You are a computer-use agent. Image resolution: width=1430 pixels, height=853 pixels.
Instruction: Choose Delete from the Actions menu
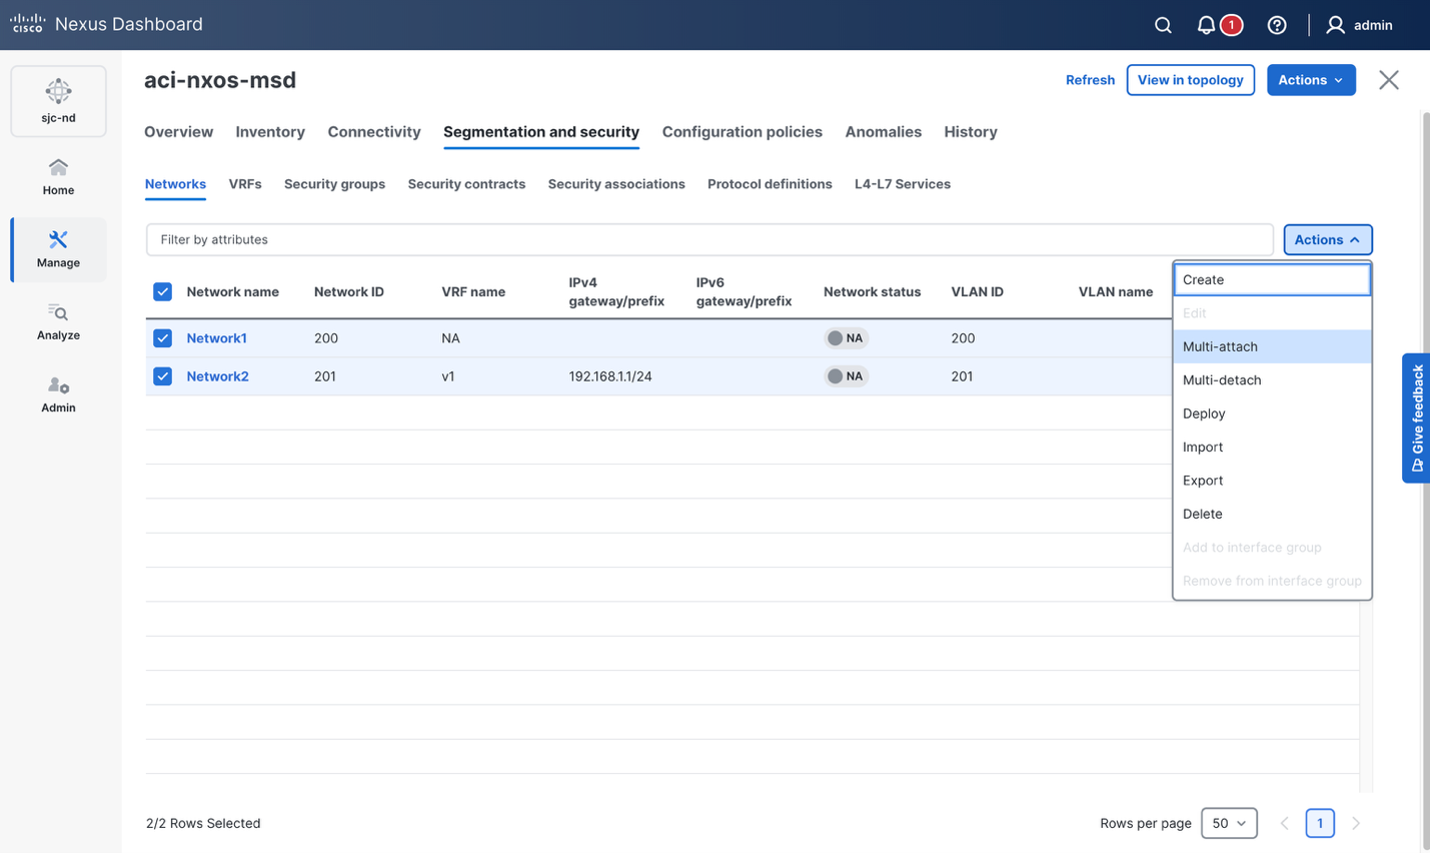[x=1272, y=514]
